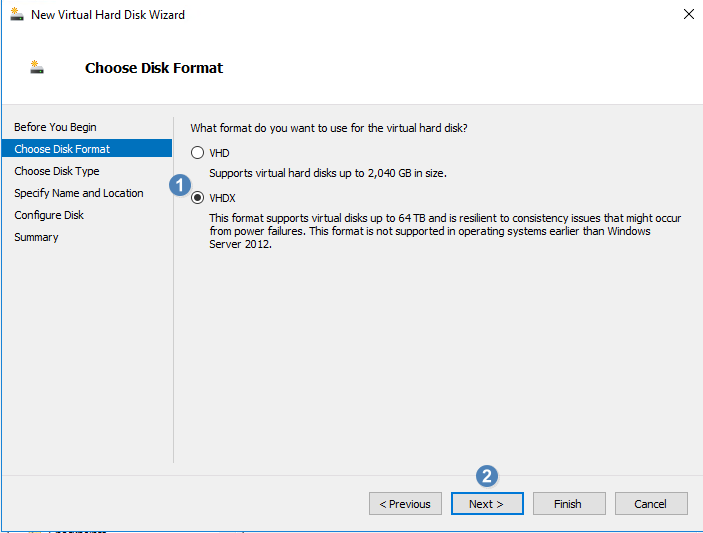This screenshot has width=703, height=533.
Task: Open the Before You Begin step
Action: [x=55, y=127]
